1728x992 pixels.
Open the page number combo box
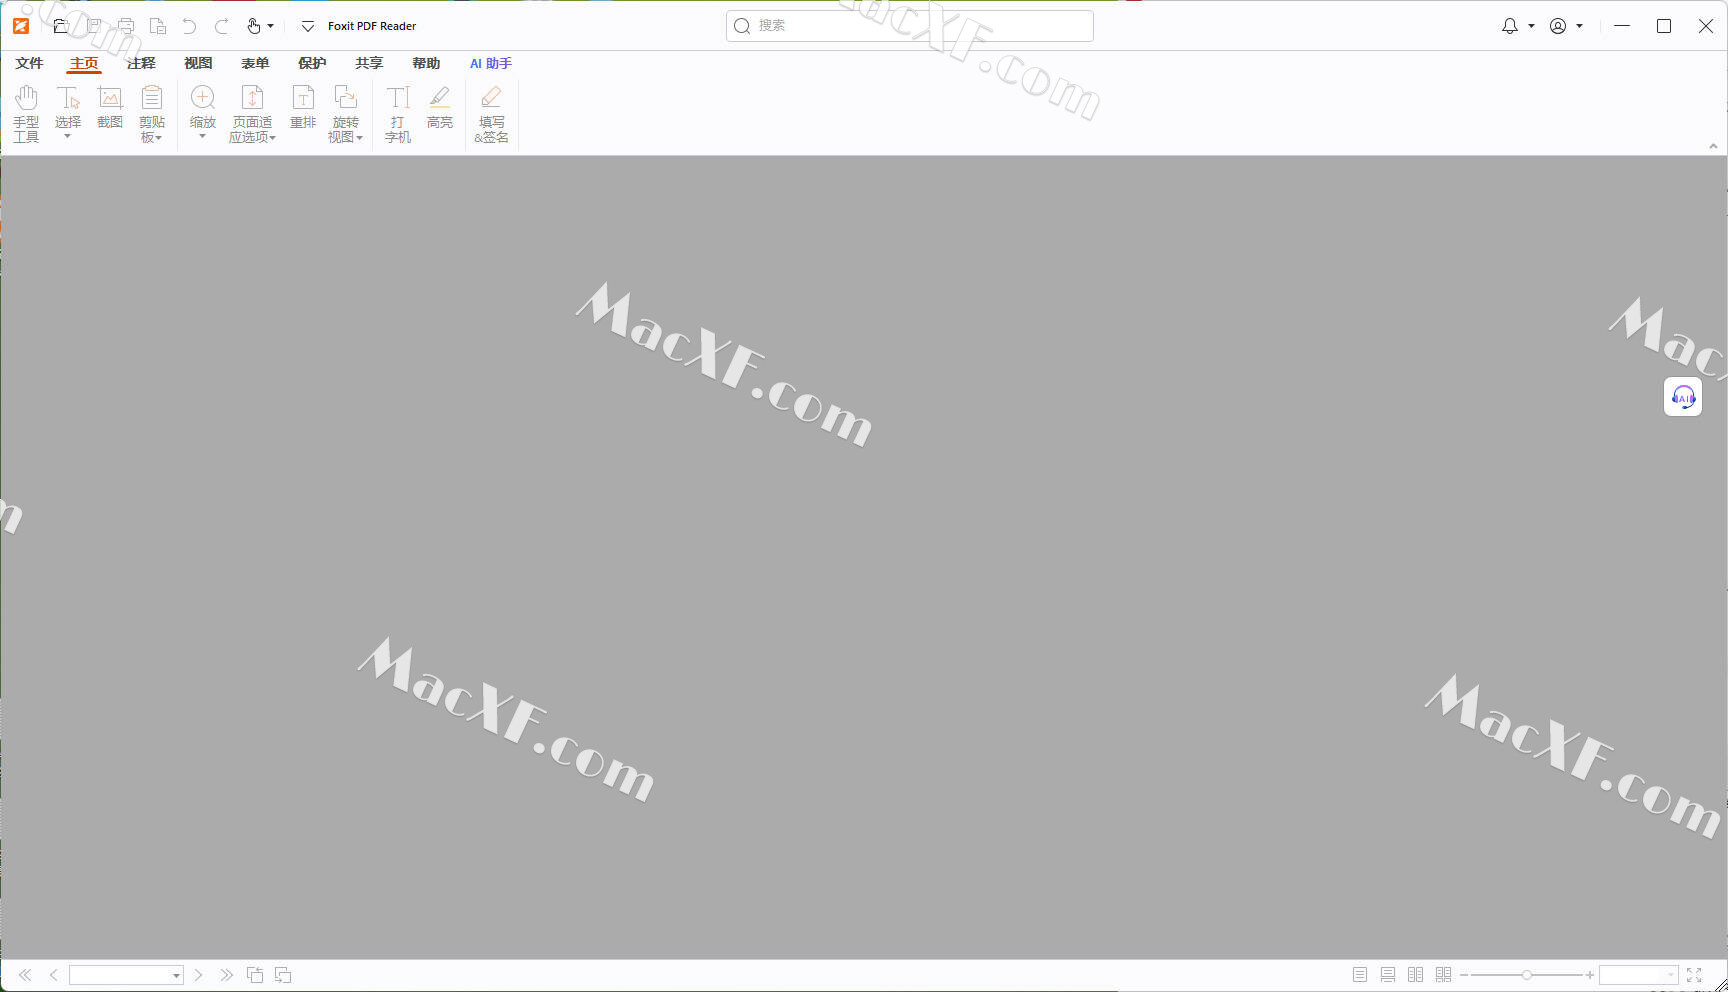126,975
